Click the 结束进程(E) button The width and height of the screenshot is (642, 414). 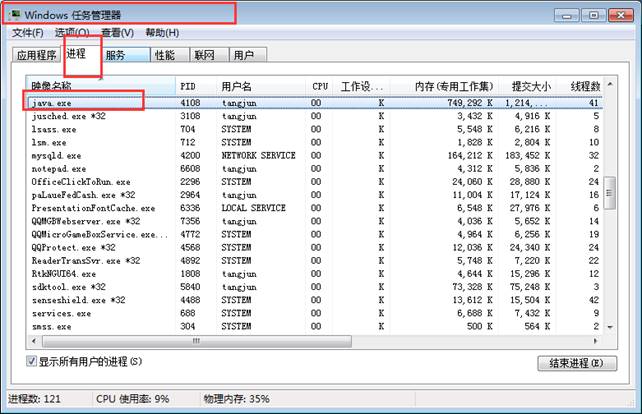577,363
